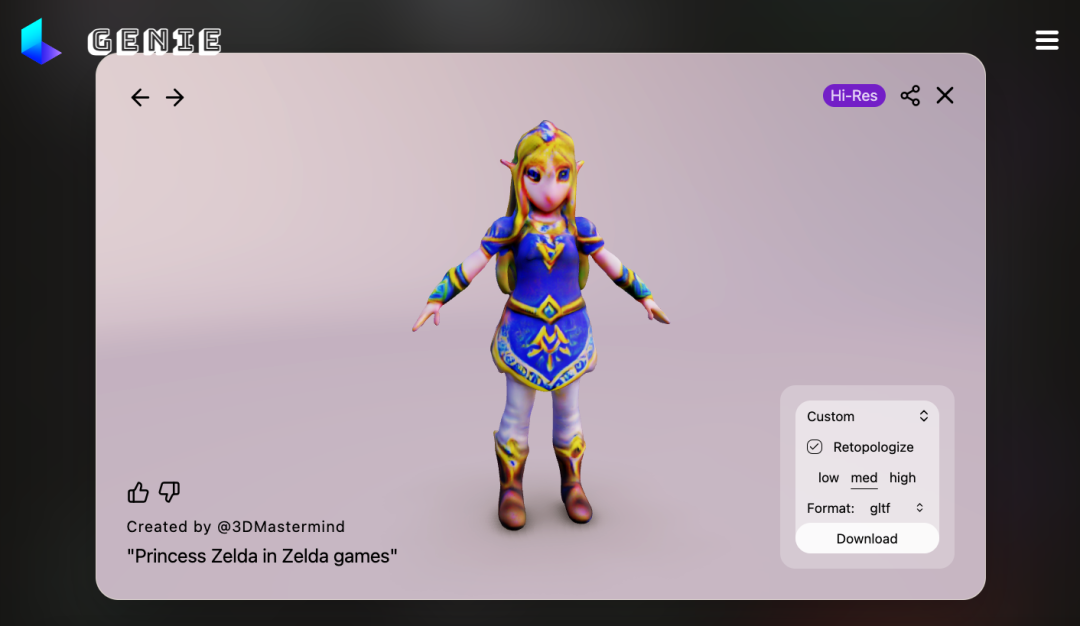The width and height of the screenshot is (1080, 626).
Task: Click the Download button
Action: 867,539
